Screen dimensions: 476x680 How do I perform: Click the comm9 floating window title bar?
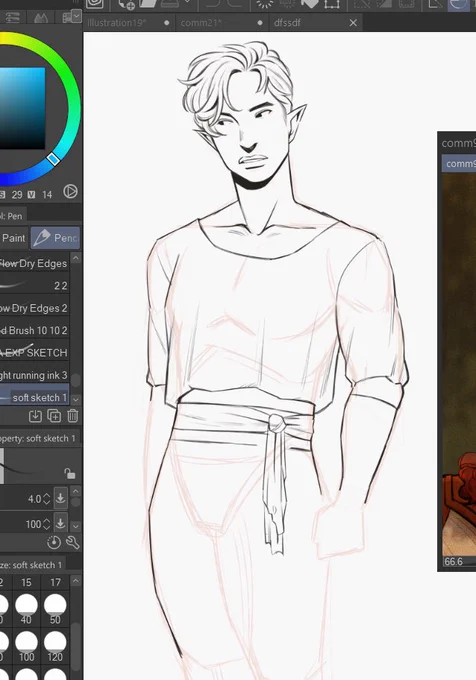[x=457, y=143]
